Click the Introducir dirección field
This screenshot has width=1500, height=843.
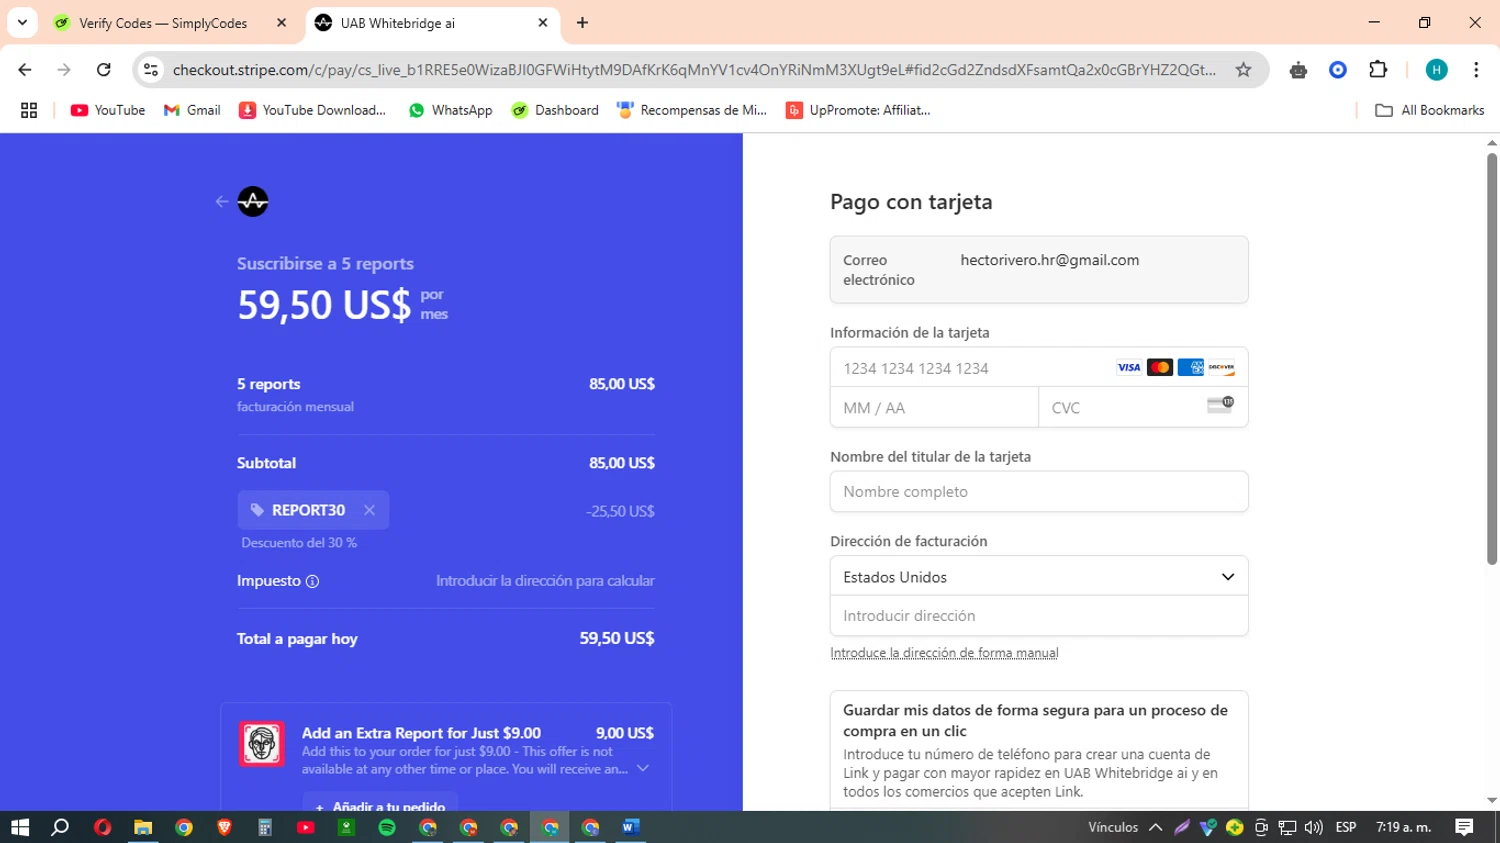click(1039, 616)
